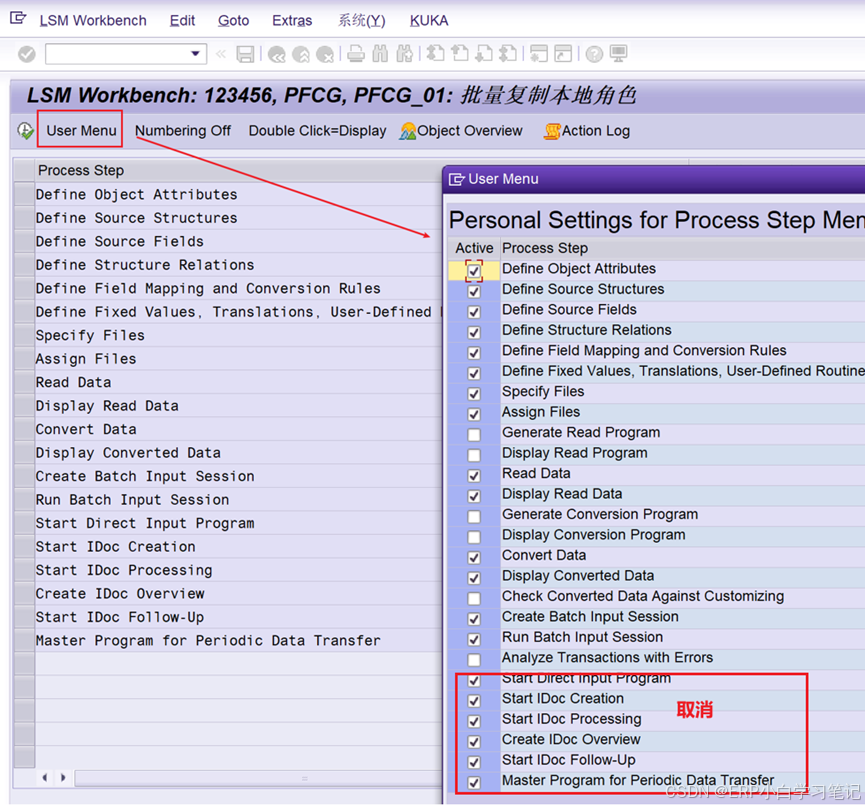Uncheck Define Source Structures checkbox
Screen dimensions: 865x807
point(473,291)
